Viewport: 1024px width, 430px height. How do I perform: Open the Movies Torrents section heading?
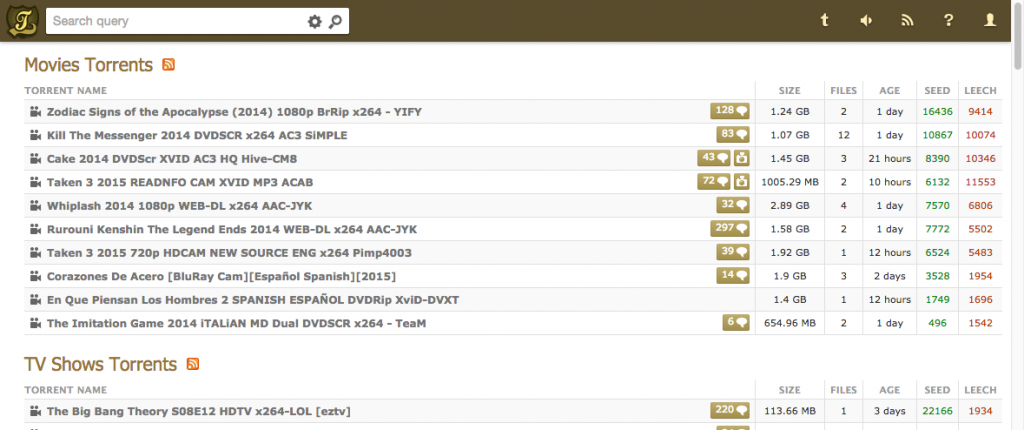(88, 65)
